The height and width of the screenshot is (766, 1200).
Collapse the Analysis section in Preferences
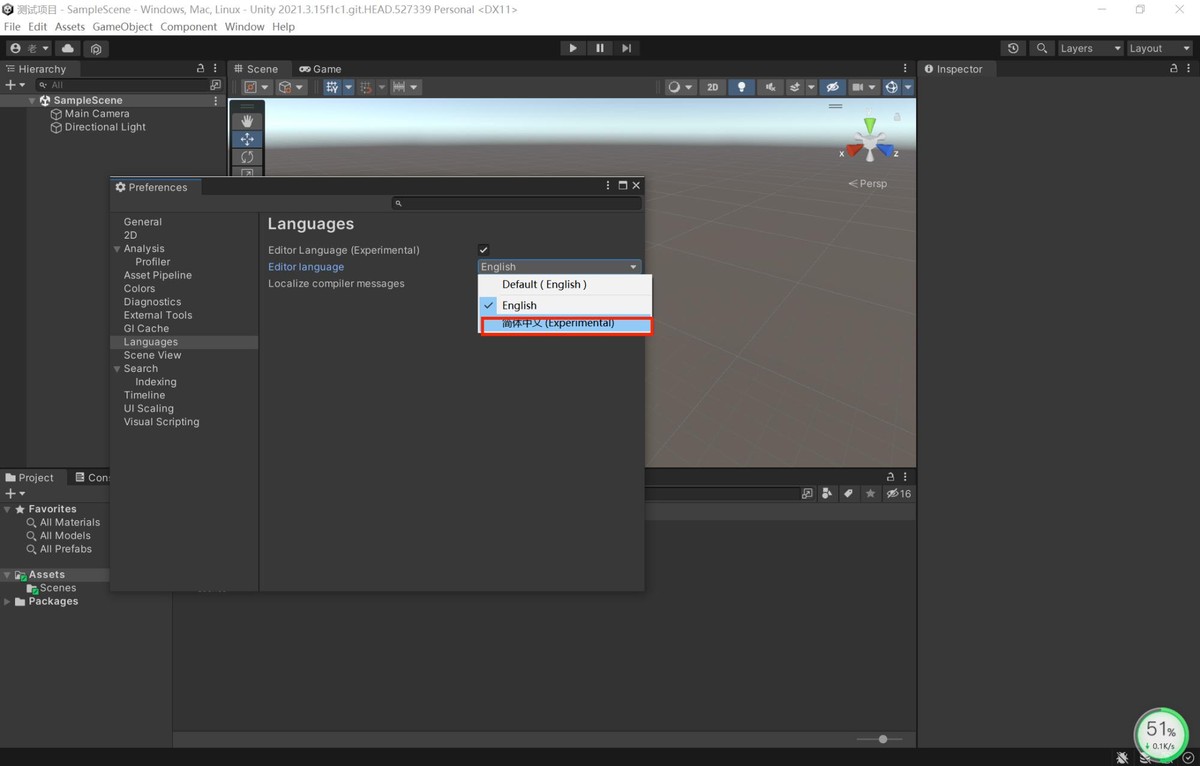[x=117, y=248]
